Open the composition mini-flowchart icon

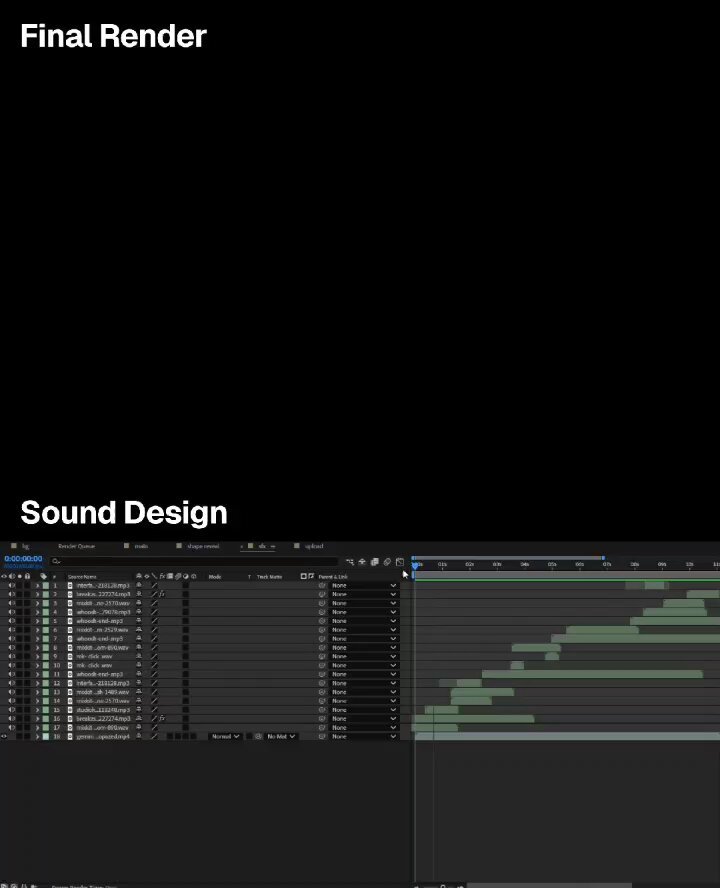click(350, 562)
